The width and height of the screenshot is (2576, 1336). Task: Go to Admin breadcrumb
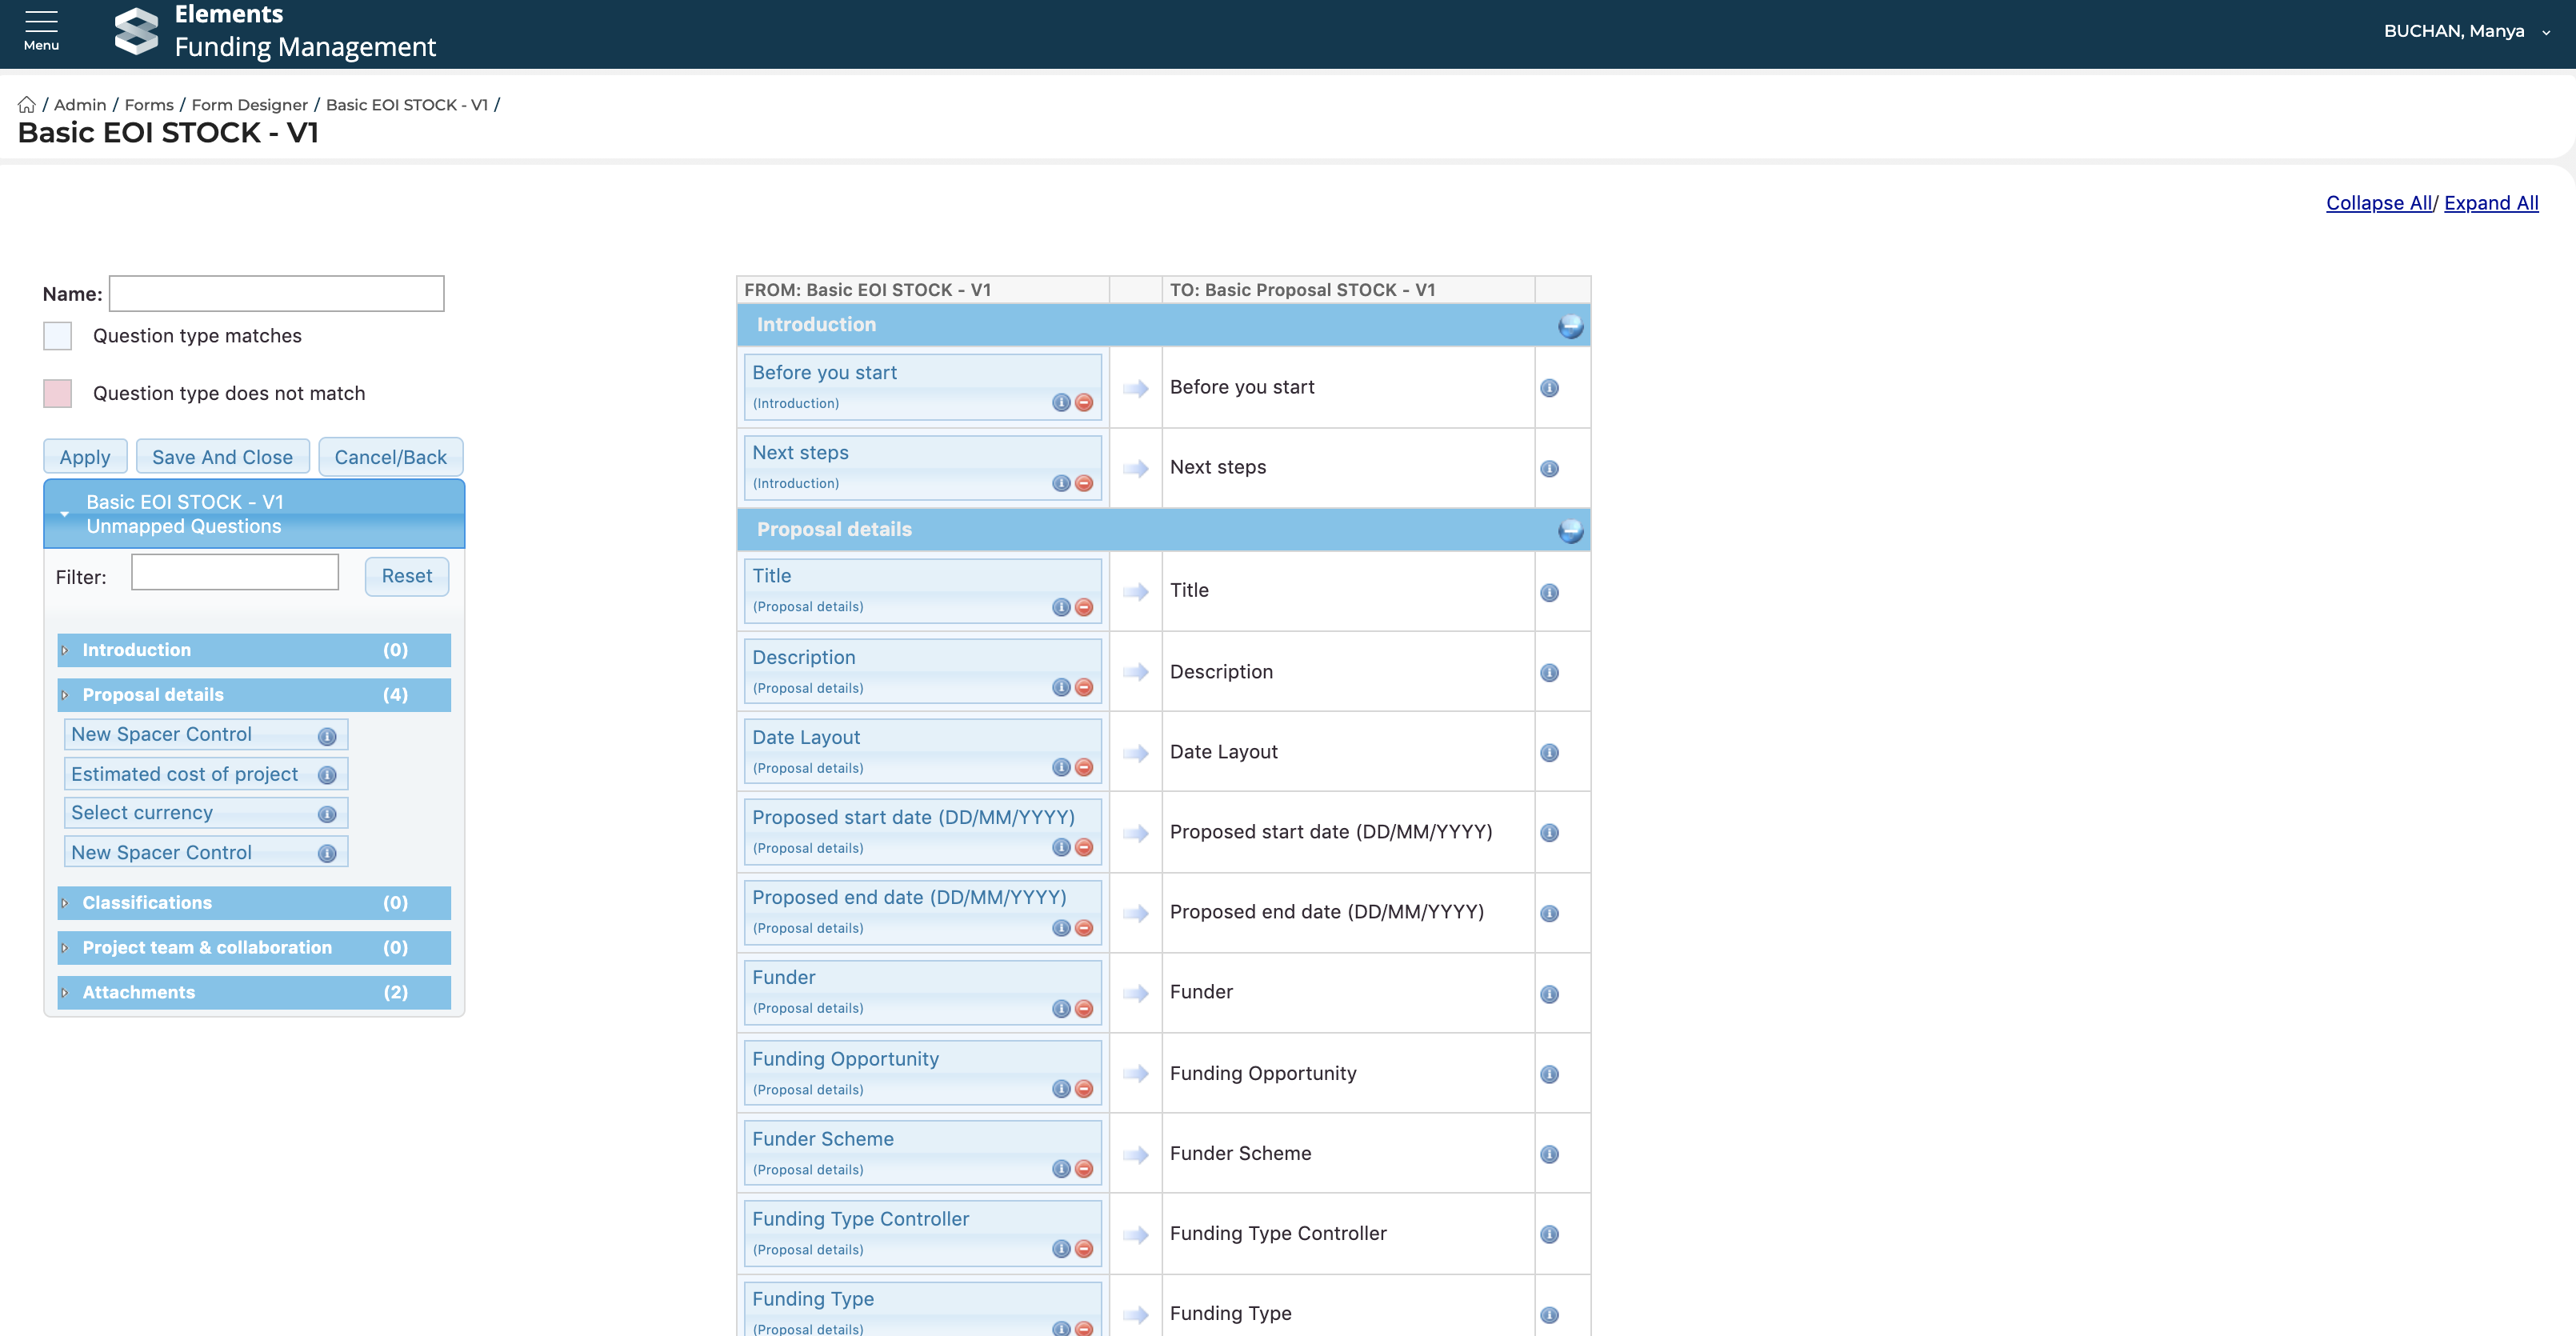coord(80,105)
